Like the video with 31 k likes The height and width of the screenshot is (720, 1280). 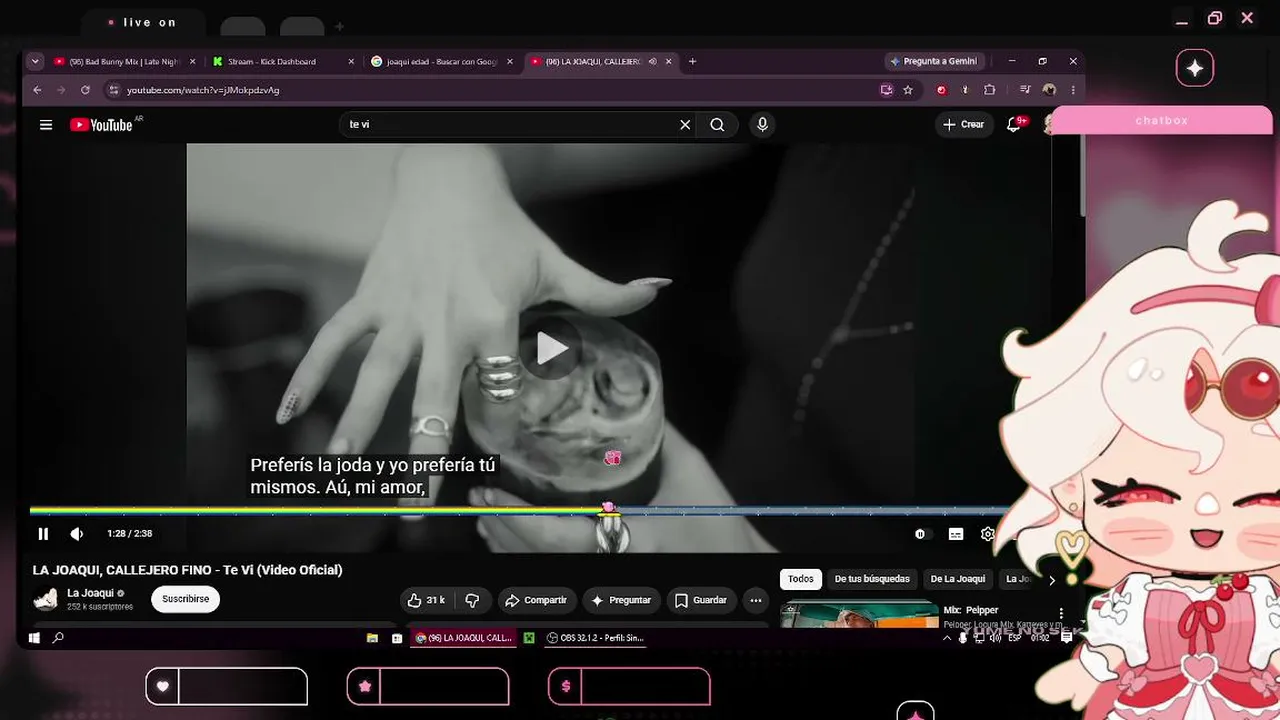click(426, 600)
